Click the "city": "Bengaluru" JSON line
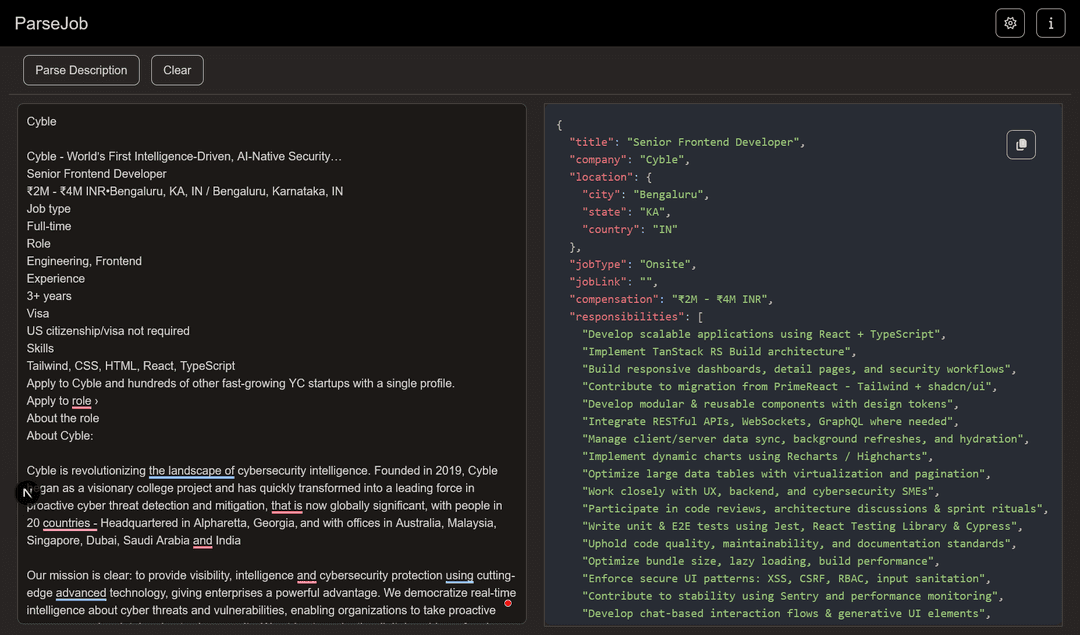The height and width of the screenshot is (635, 1080). [x=645, y=194]
